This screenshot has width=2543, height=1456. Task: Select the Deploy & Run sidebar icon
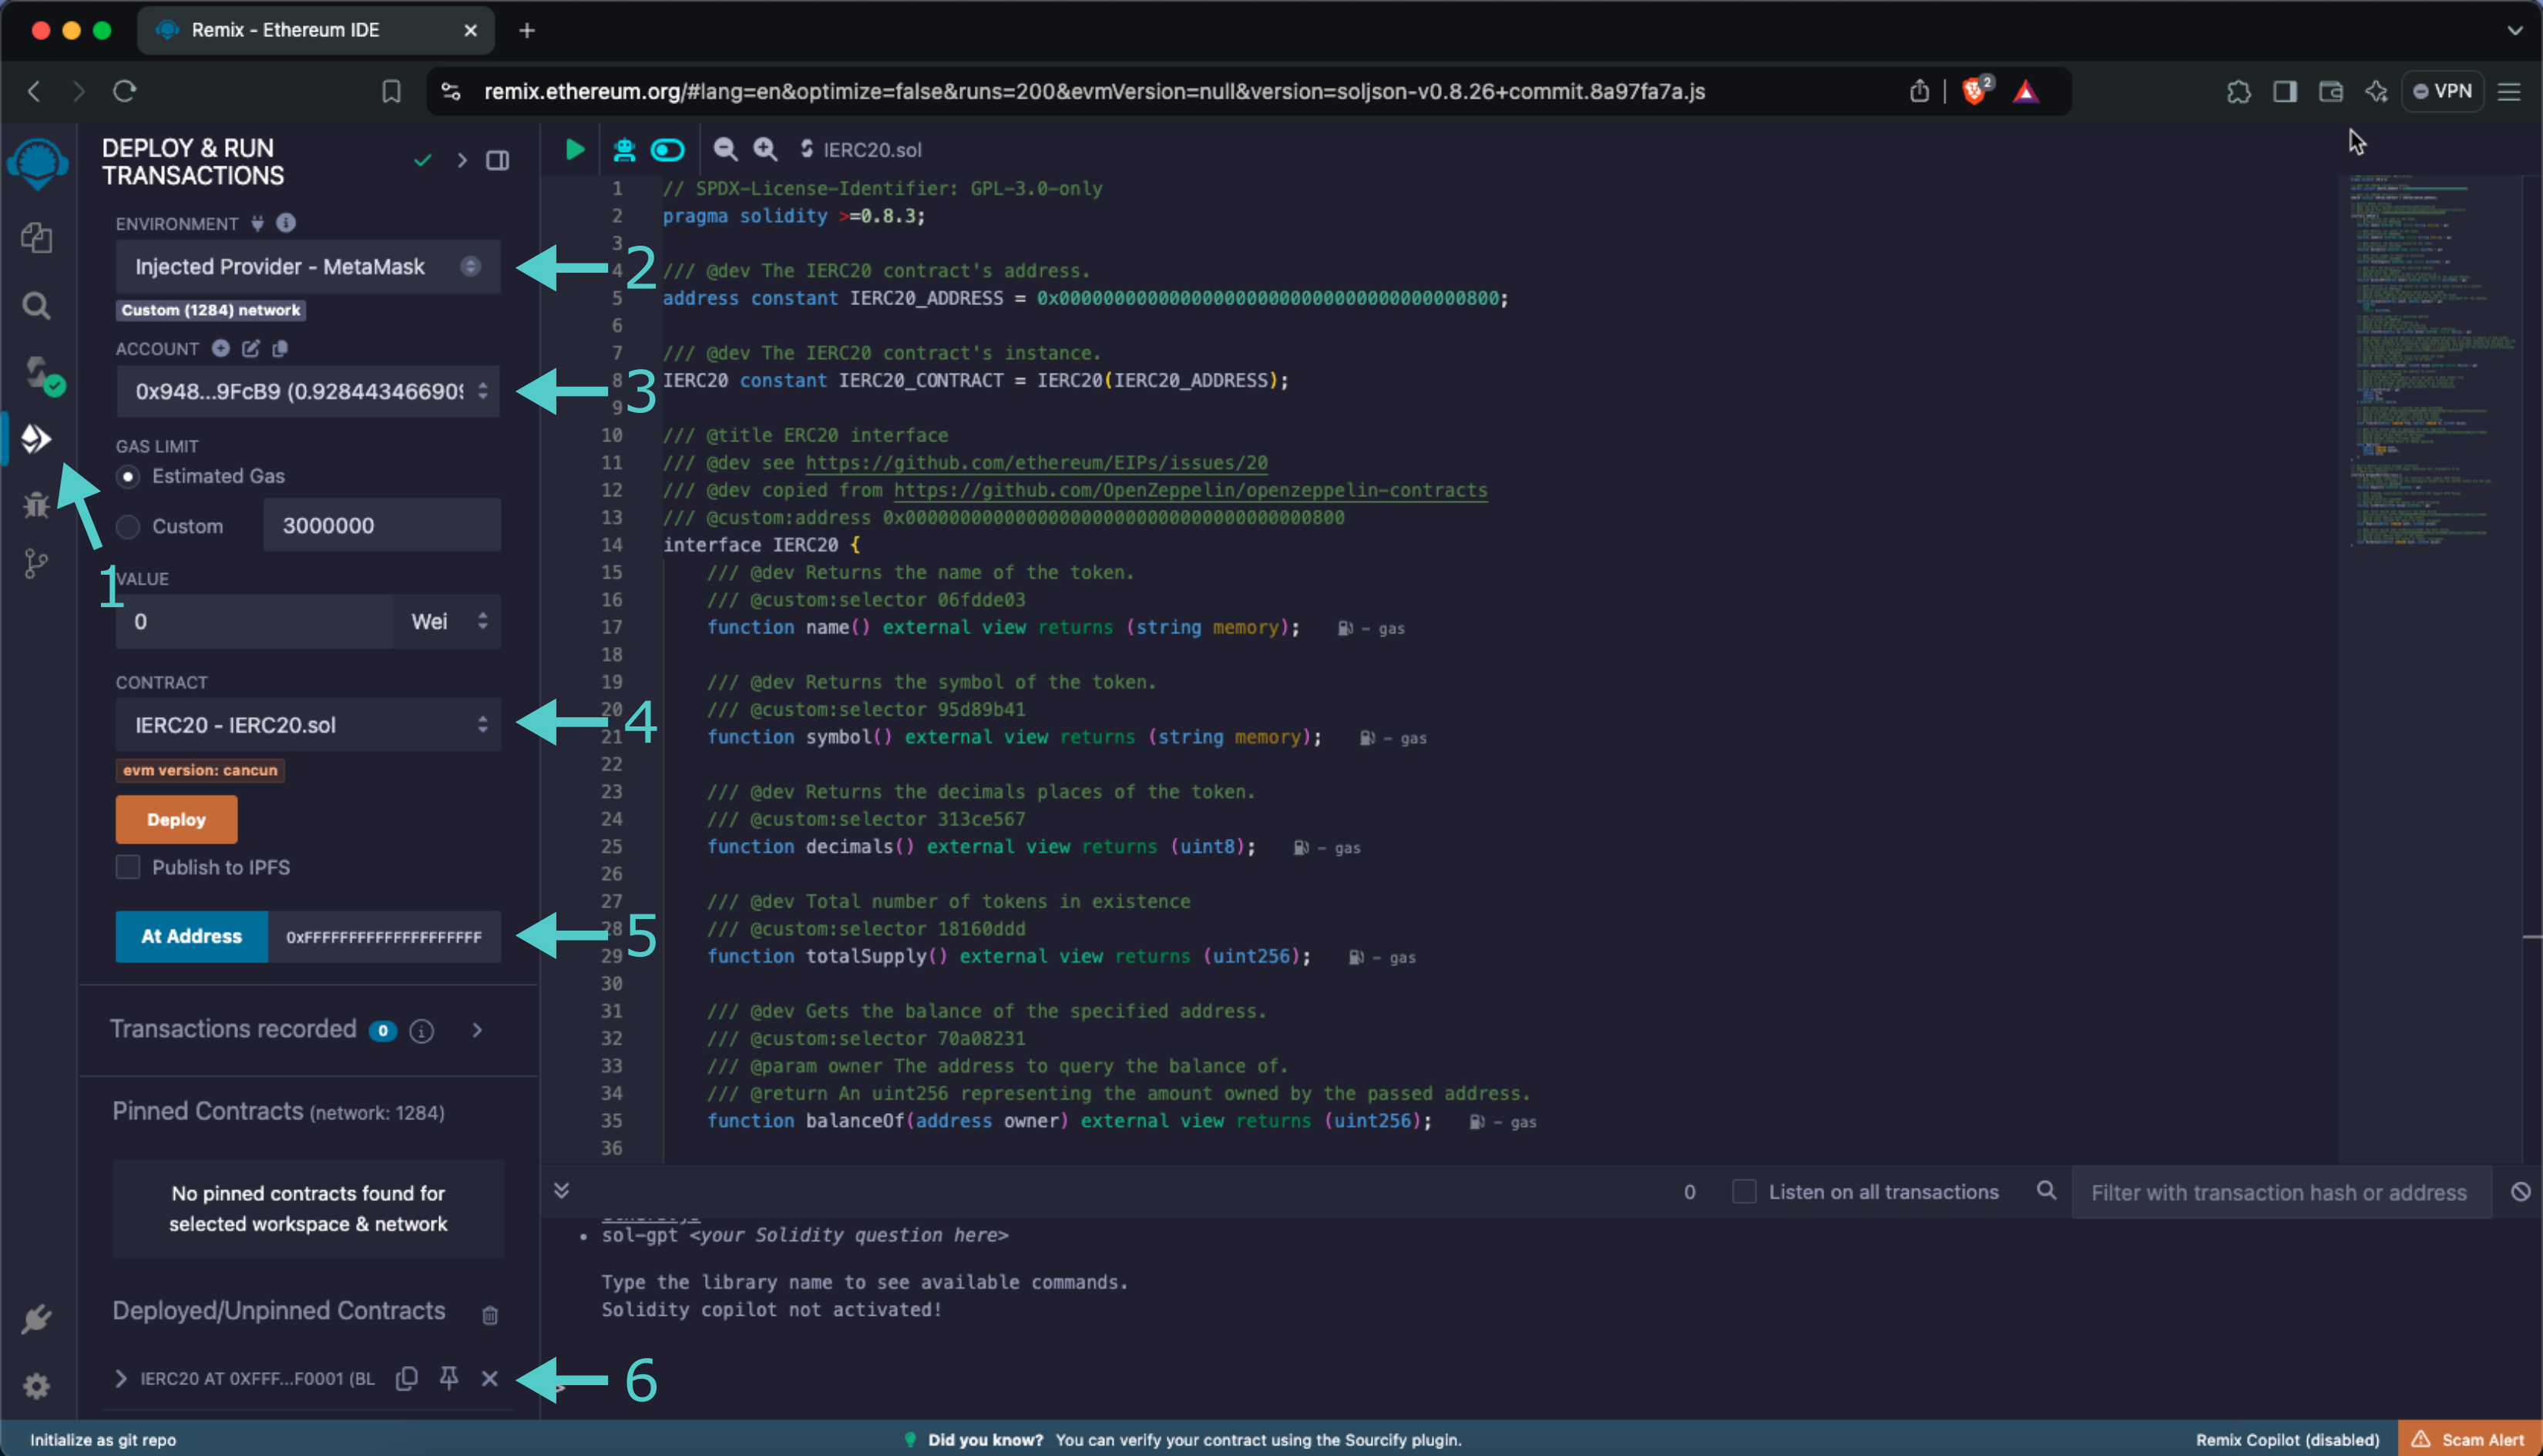37,438
